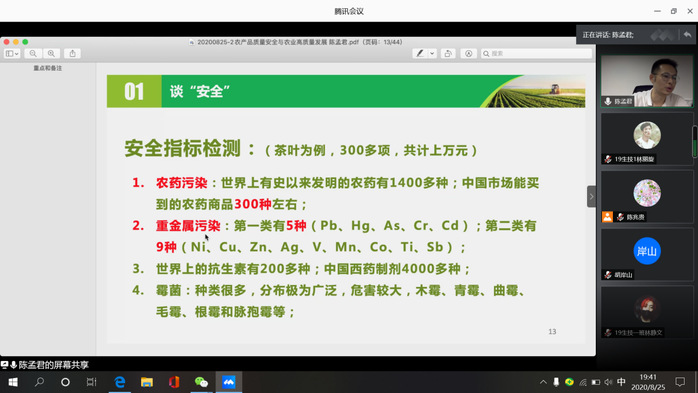Screen dimensions: 698x393
Task: Open Microsoft Edge from the taskbar
Action: click(x=120, y=382)
